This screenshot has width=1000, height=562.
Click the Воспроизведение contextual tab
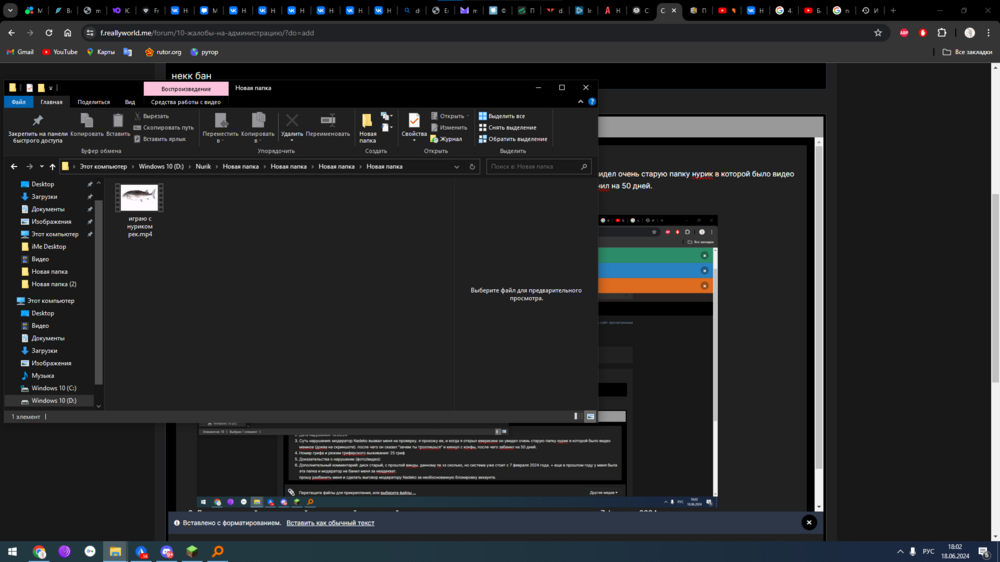coord(186,89)
